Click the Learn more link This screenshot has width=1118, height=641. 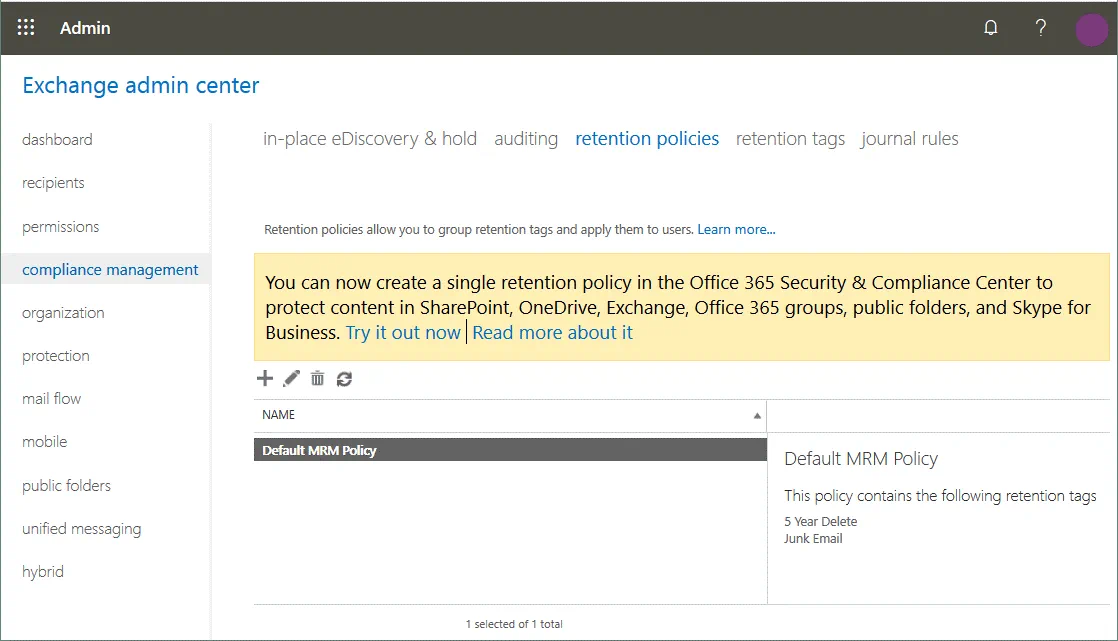point(736,229)
